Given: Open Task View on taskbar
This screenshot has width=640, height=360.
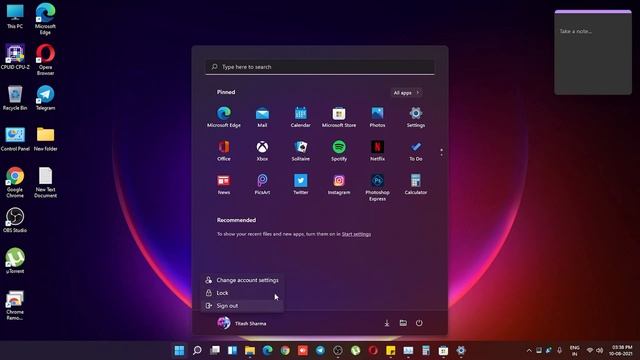Looking at the screenshot, I should [215, 350].
